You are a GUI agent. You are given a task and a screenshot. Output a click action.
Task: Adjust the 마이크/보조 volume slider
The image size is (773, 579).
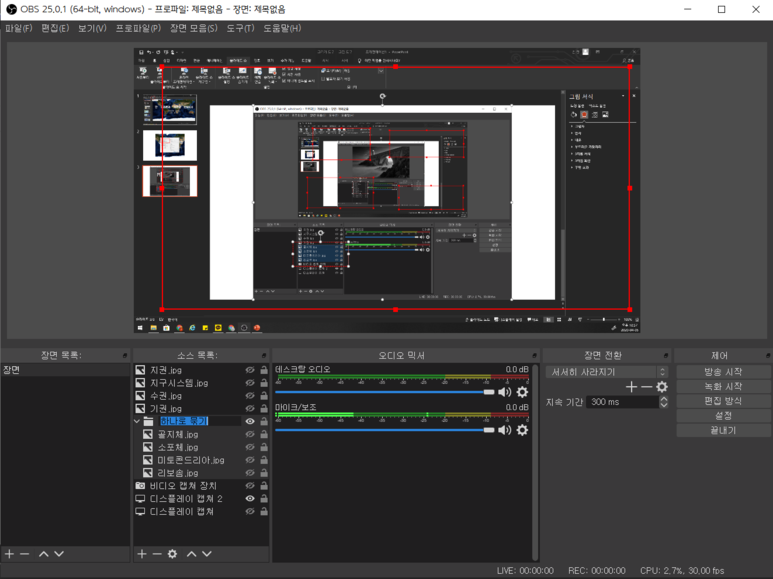point(385,430)
